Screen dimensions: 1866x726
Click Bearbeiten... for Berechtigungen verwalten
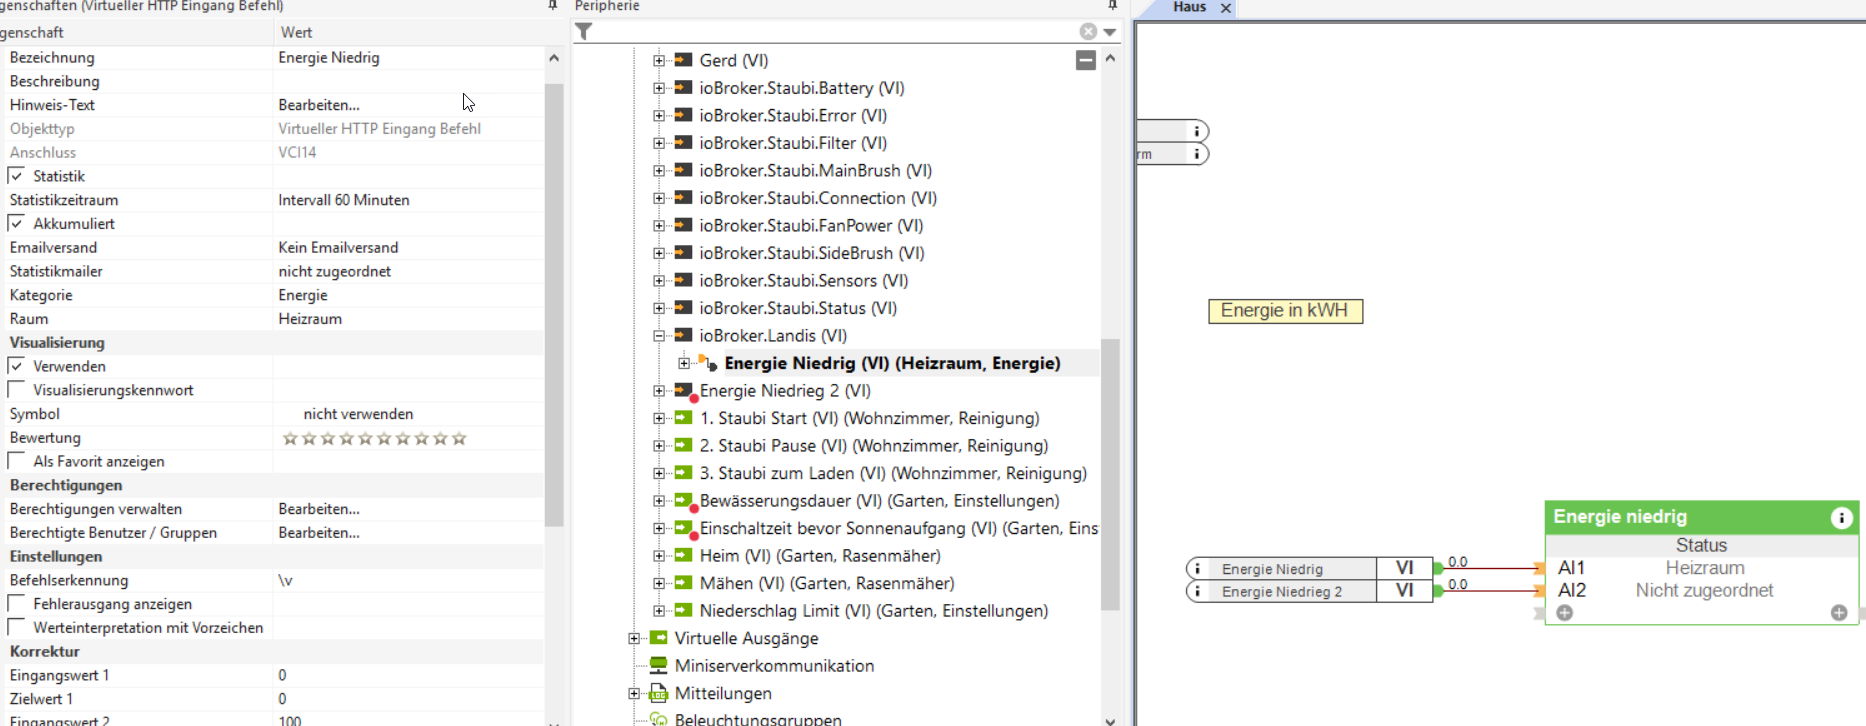319,509
